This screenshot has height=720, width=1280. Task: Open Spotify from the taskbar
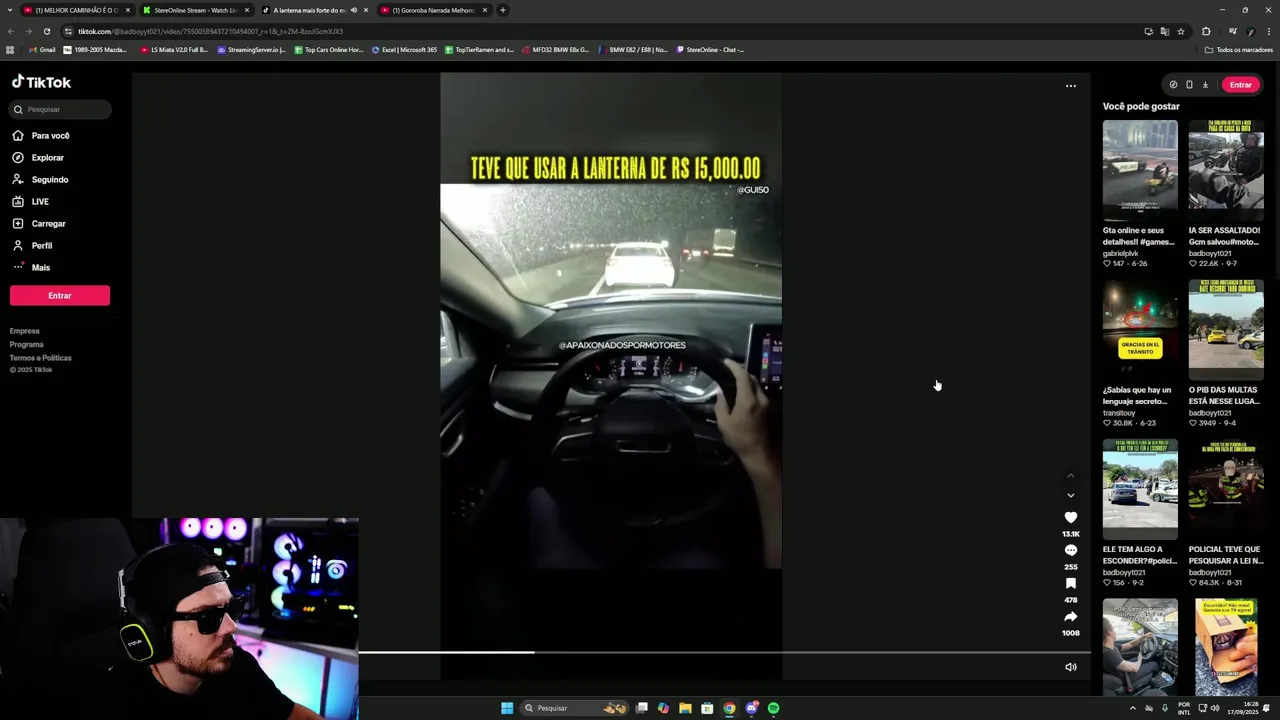point(773,708)
